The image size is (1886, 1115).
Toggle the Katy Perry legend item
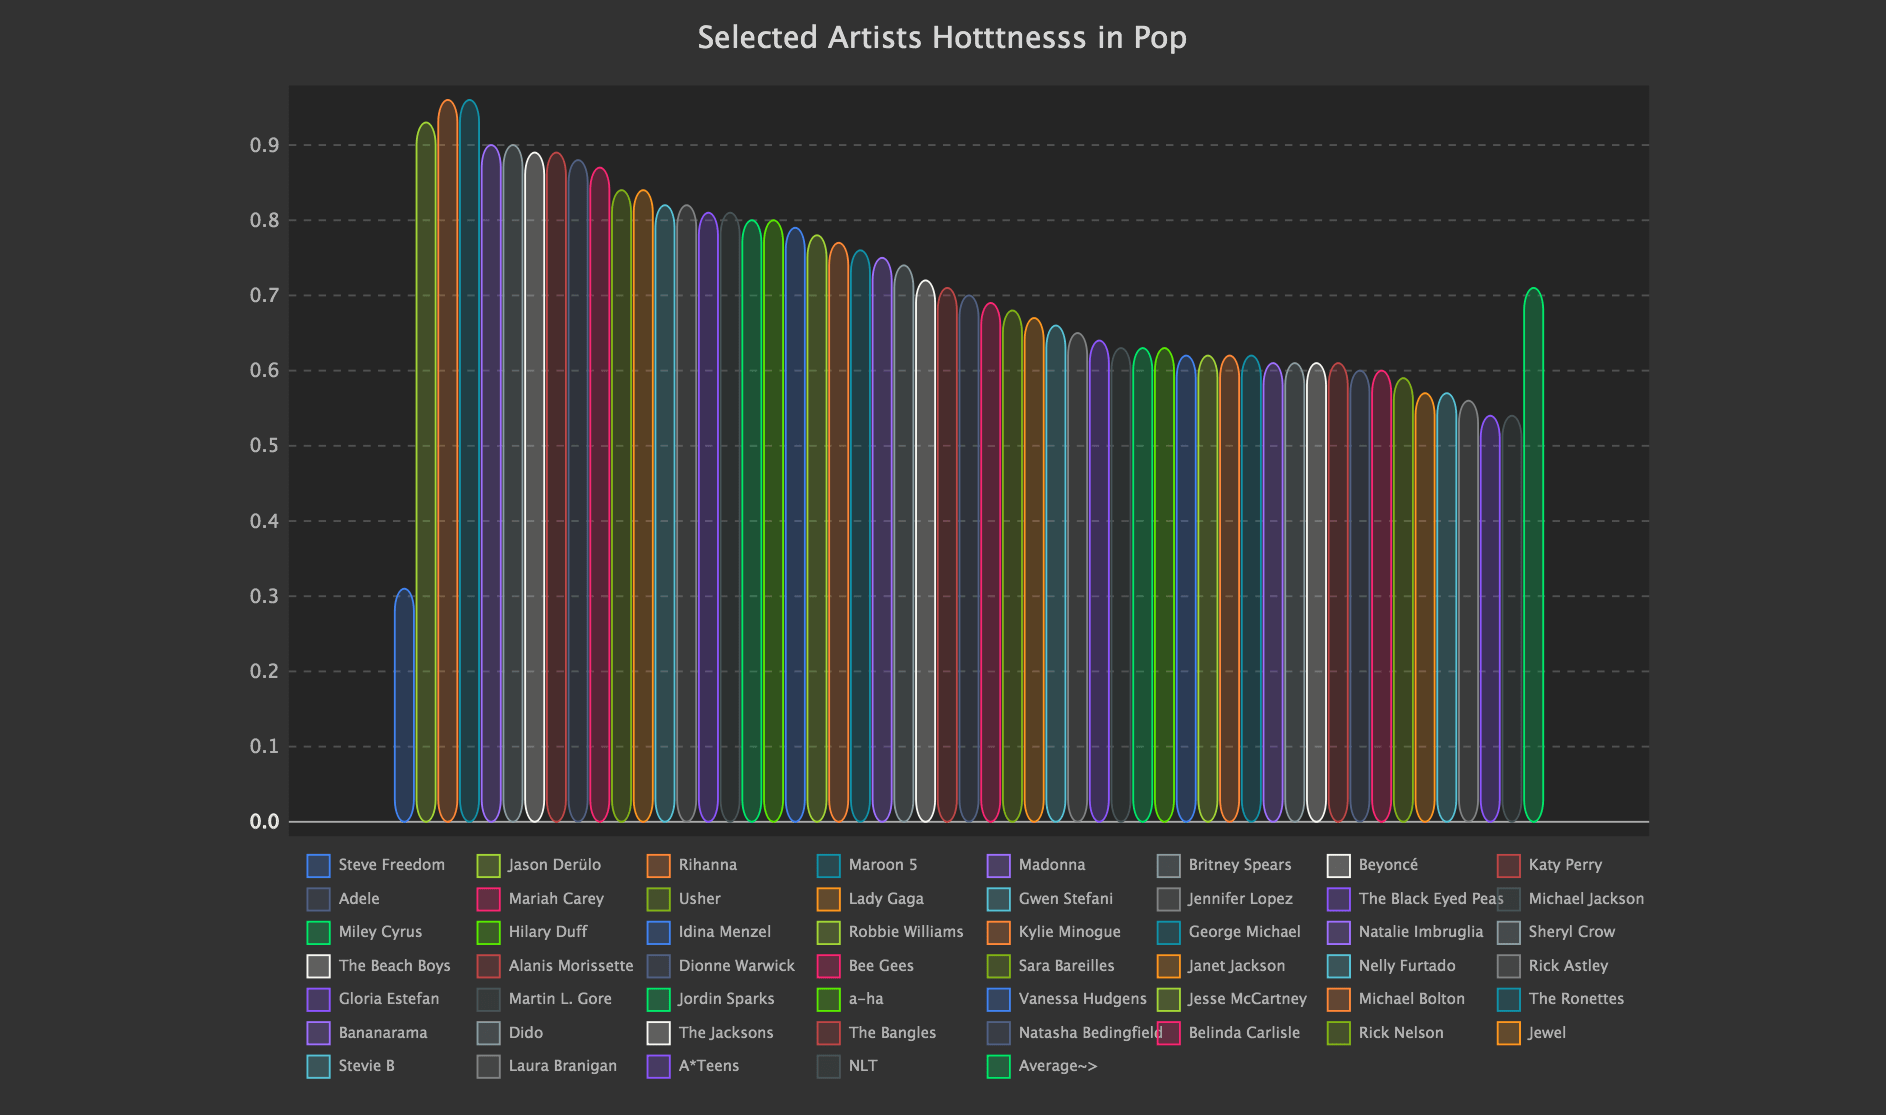point(1564,865)
